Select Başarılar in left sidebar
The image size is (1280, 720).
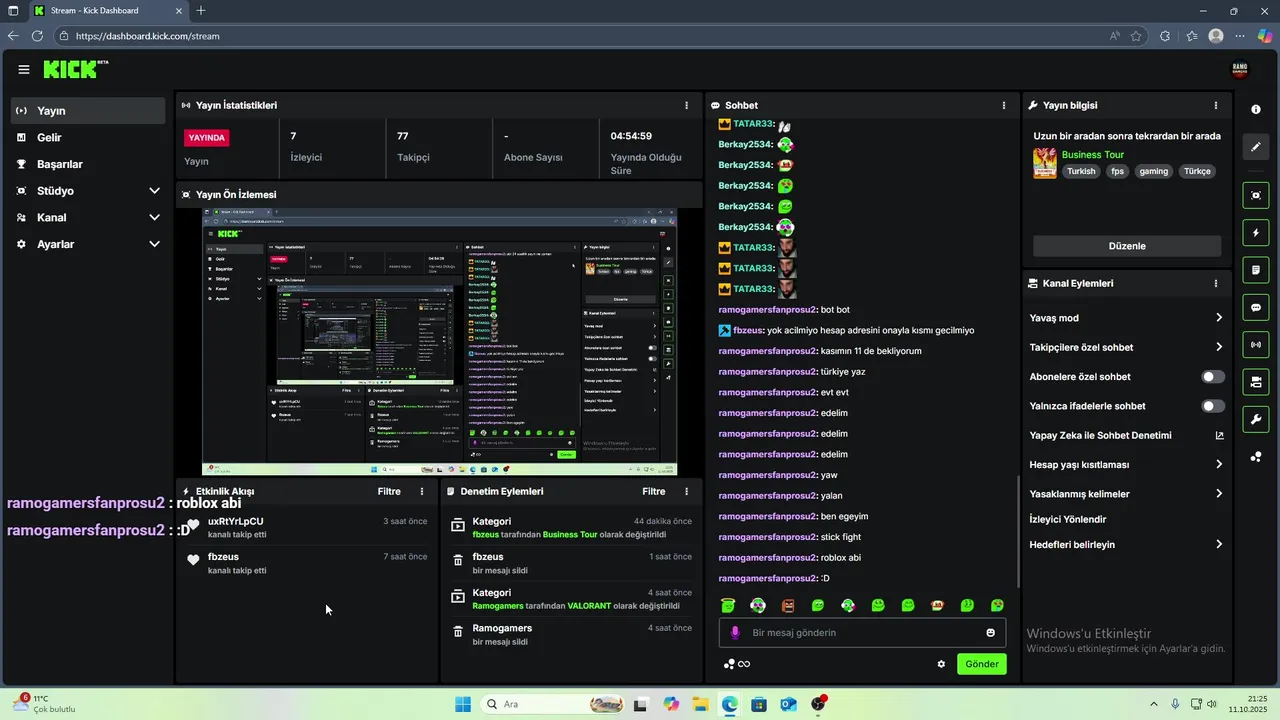point(87,164)
